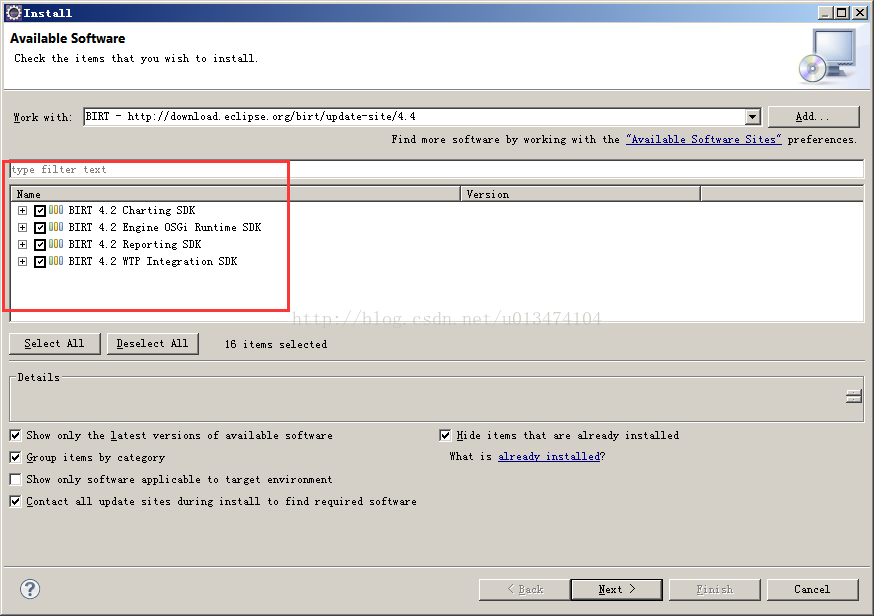The height and width of the screenshot is (616, 874).
Task: Toggle Hide items that are already installed
Action: [445, 435]
